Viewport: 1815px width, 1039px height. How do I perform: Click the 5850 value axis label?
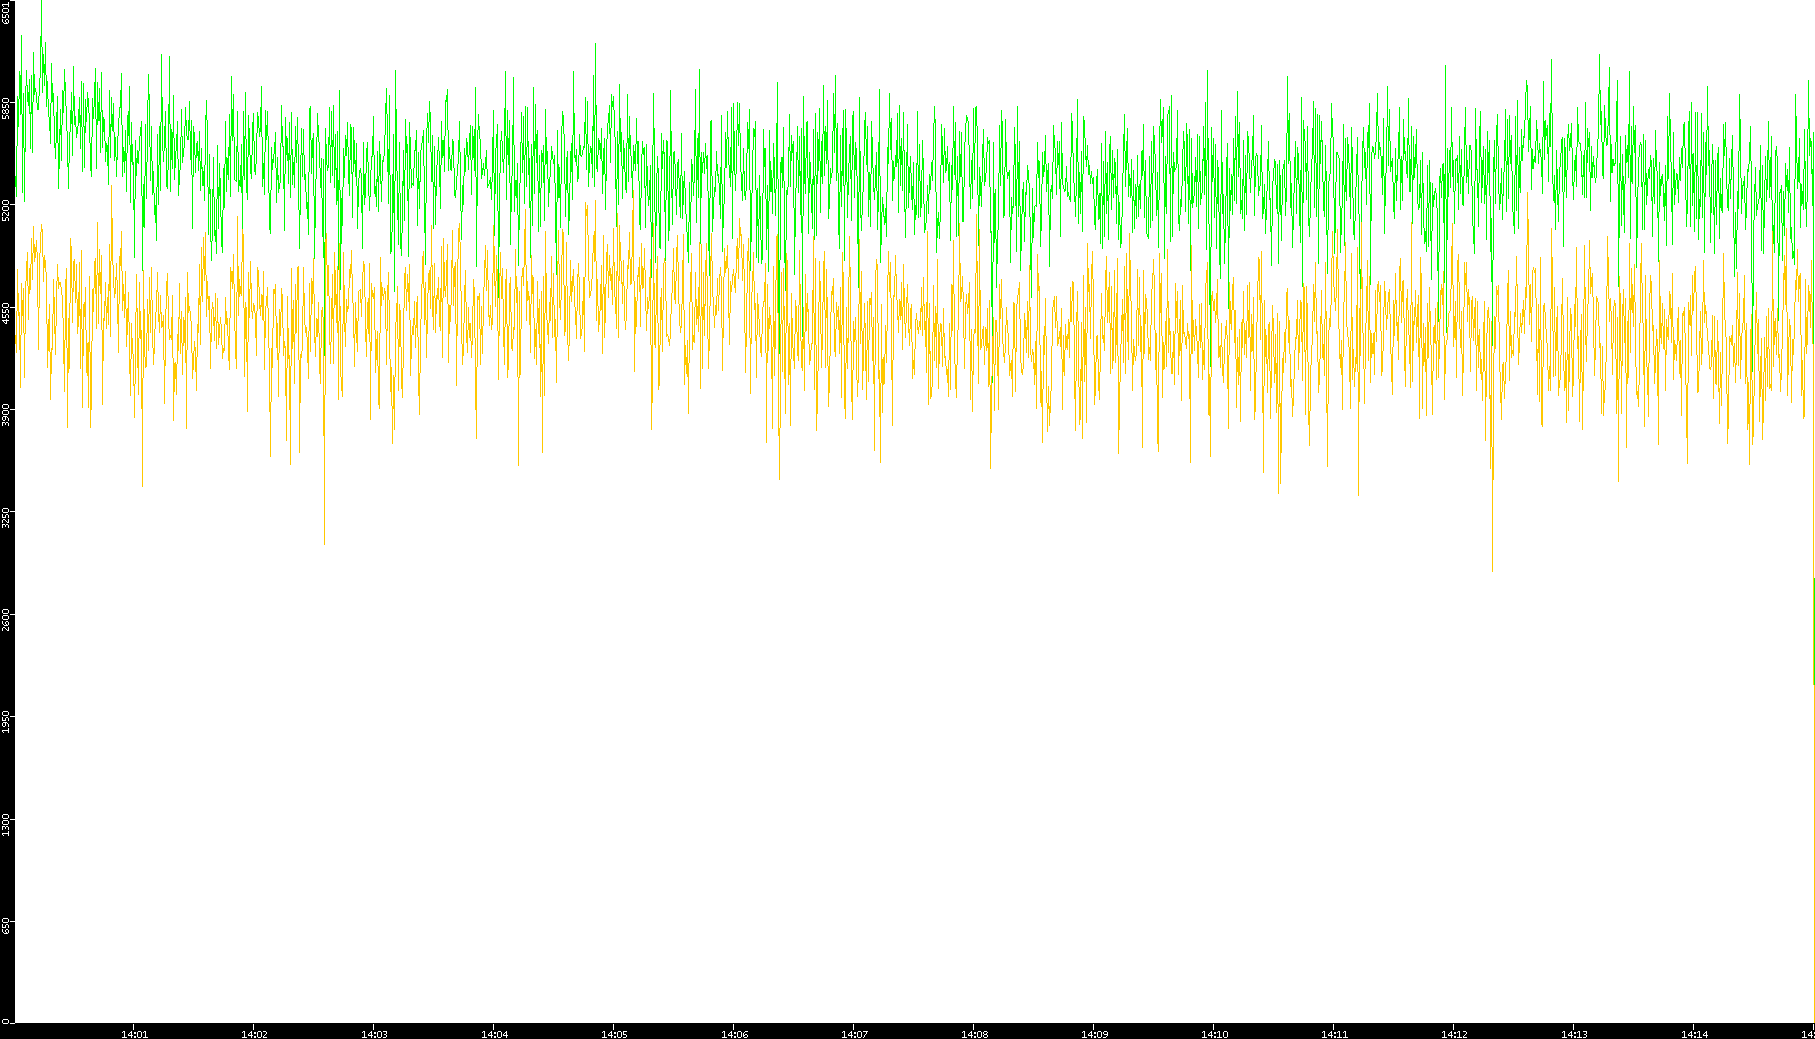(x=7, y=108)
